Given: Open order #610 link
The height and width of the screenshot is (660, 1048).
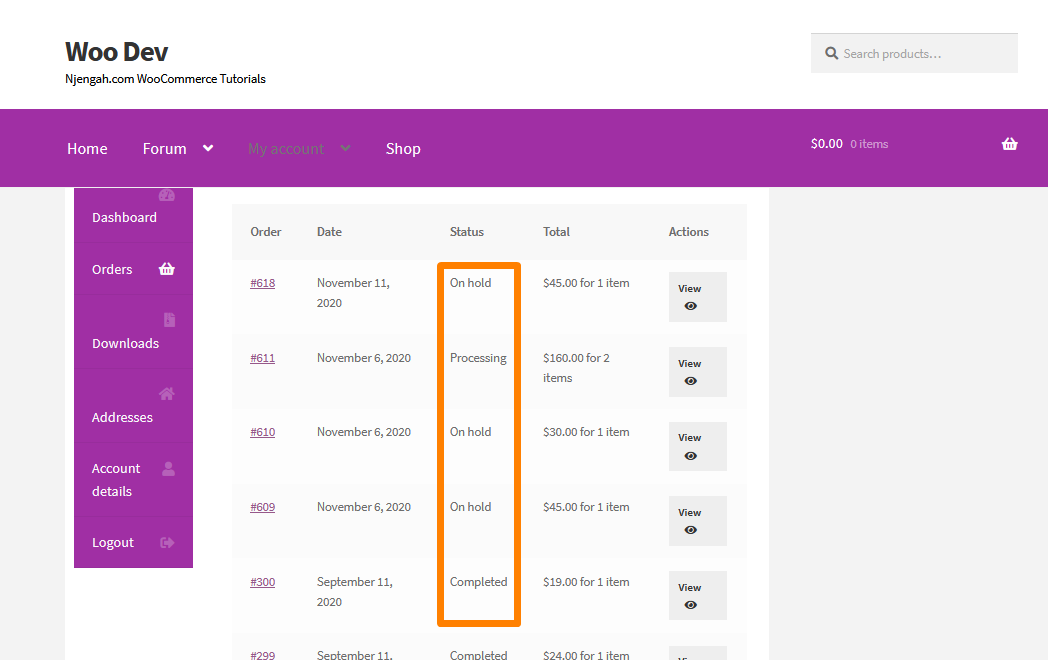Looking at the screenshot, I should (263, 432).
